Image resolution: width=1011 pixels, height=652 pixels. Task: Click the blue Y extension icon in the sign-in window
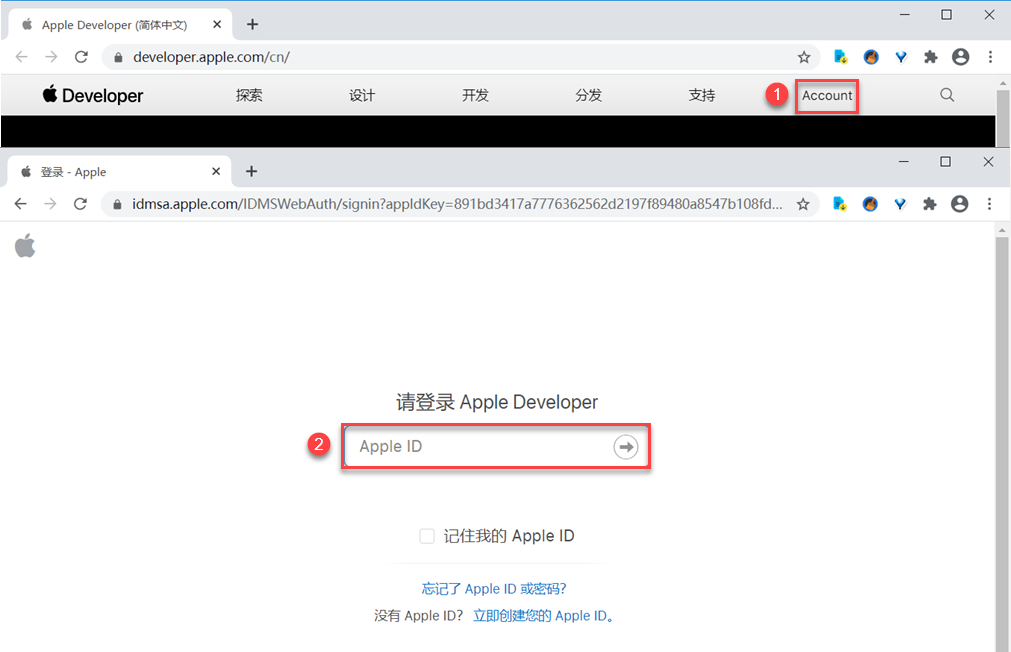[x=900, y=204]
